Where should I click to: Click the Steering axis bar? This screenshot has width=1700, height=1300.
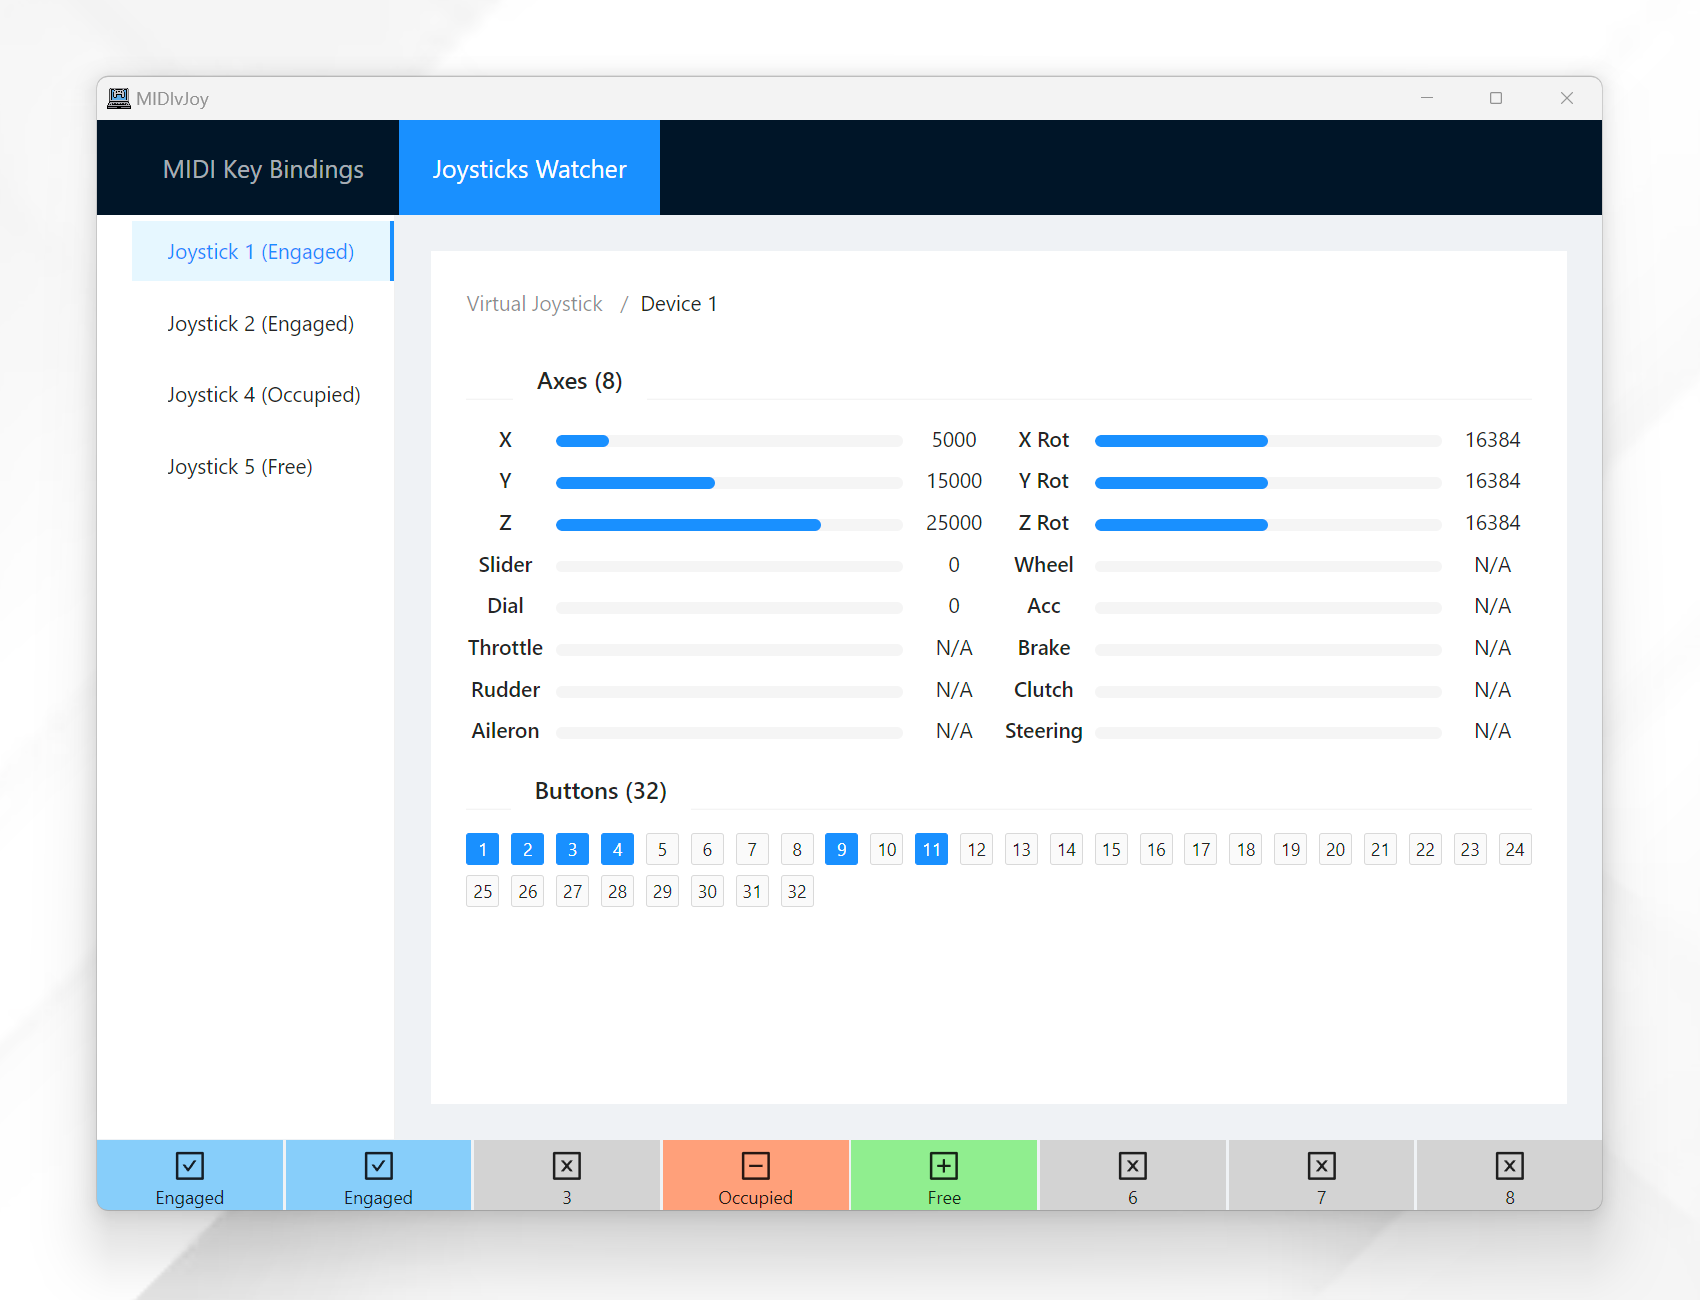tap(1268, 733)
